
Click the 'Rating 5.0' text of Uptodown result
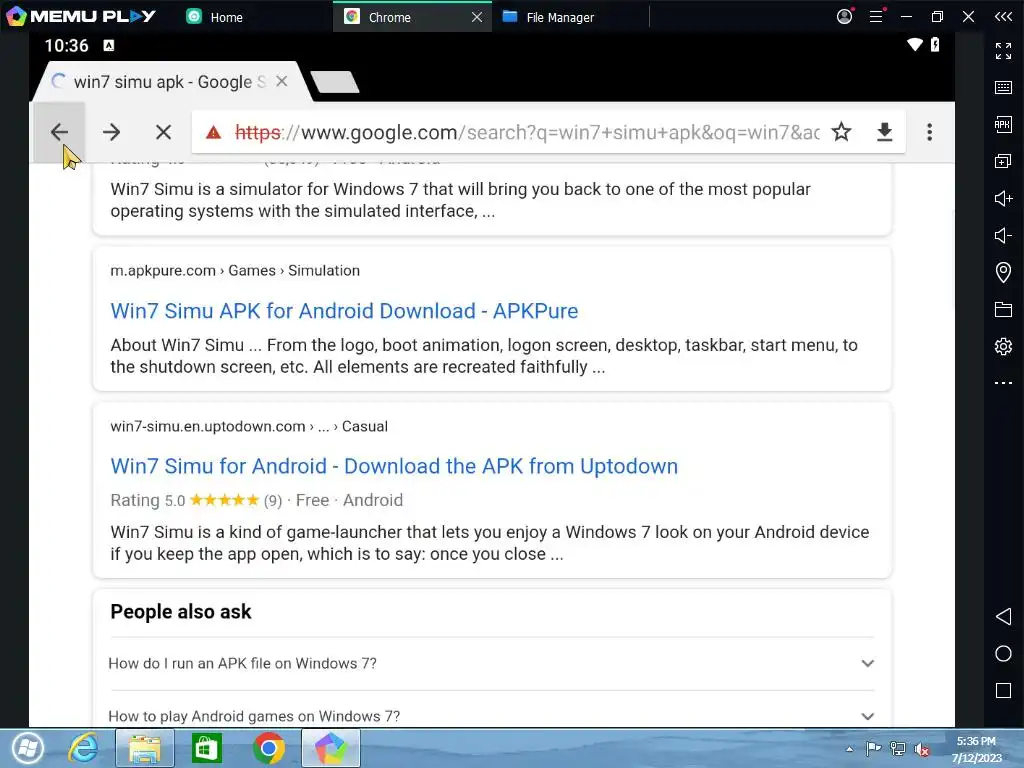pyautogui.click(x=148, y=500)
